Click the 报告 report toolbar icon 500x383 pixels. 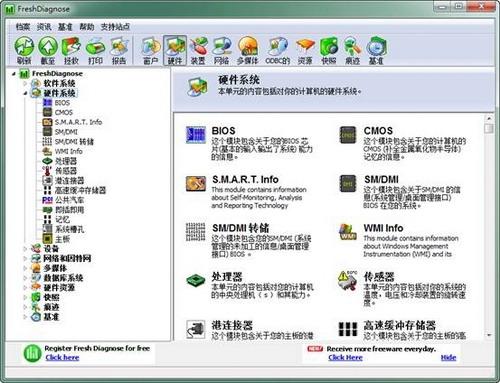click(x=119, y=50)
